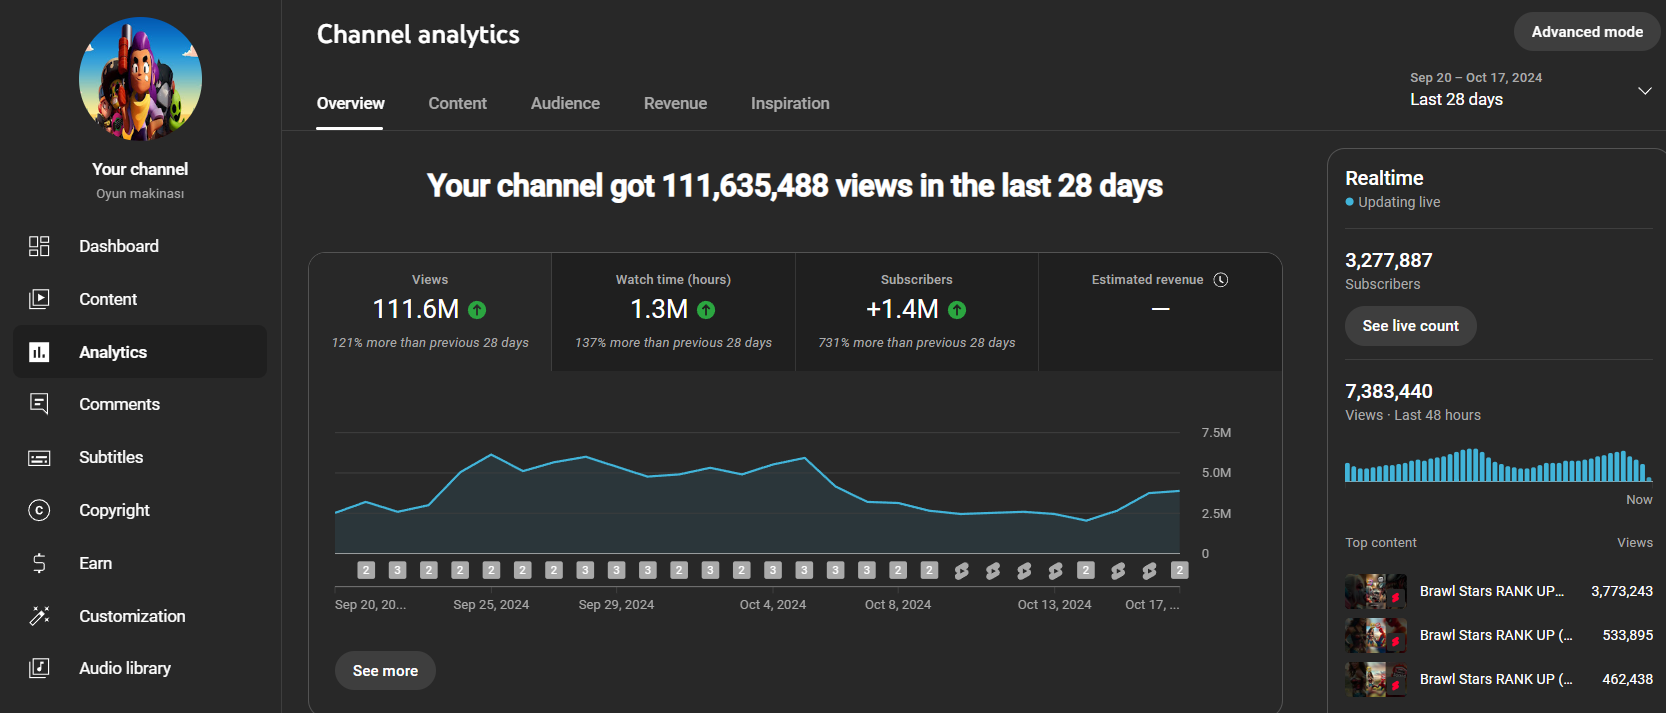
Task: Click the Shorts marker above Oct 13, 2024
Action: click(x=1055, y=571)
